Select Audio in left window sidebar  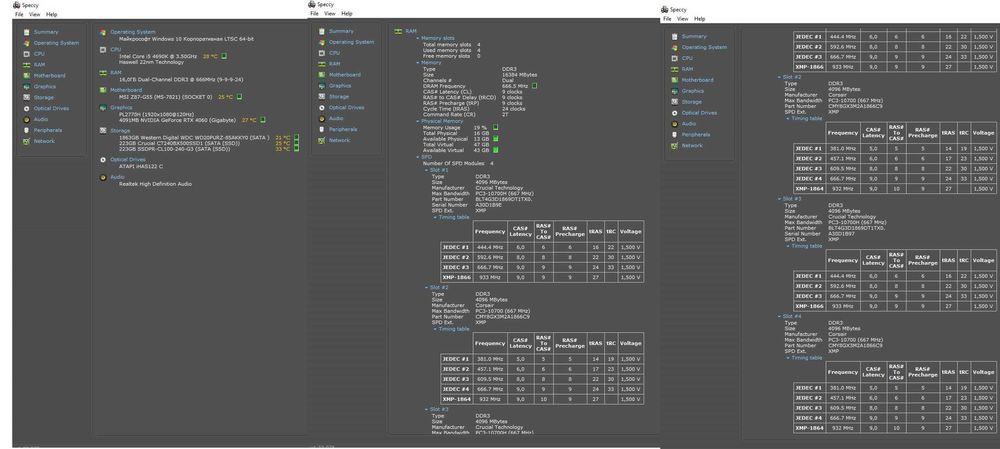[40, 119]
